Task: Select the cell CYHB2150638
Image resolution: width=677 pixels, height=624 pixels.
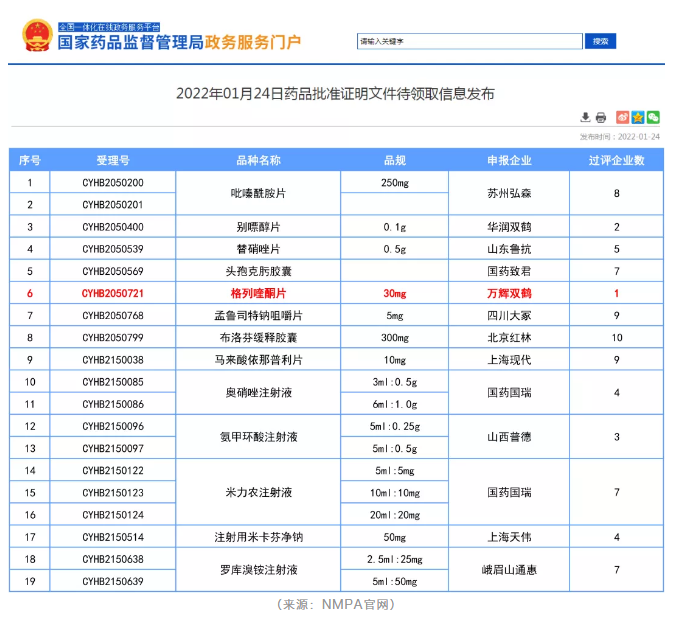Action: point(113,559)
